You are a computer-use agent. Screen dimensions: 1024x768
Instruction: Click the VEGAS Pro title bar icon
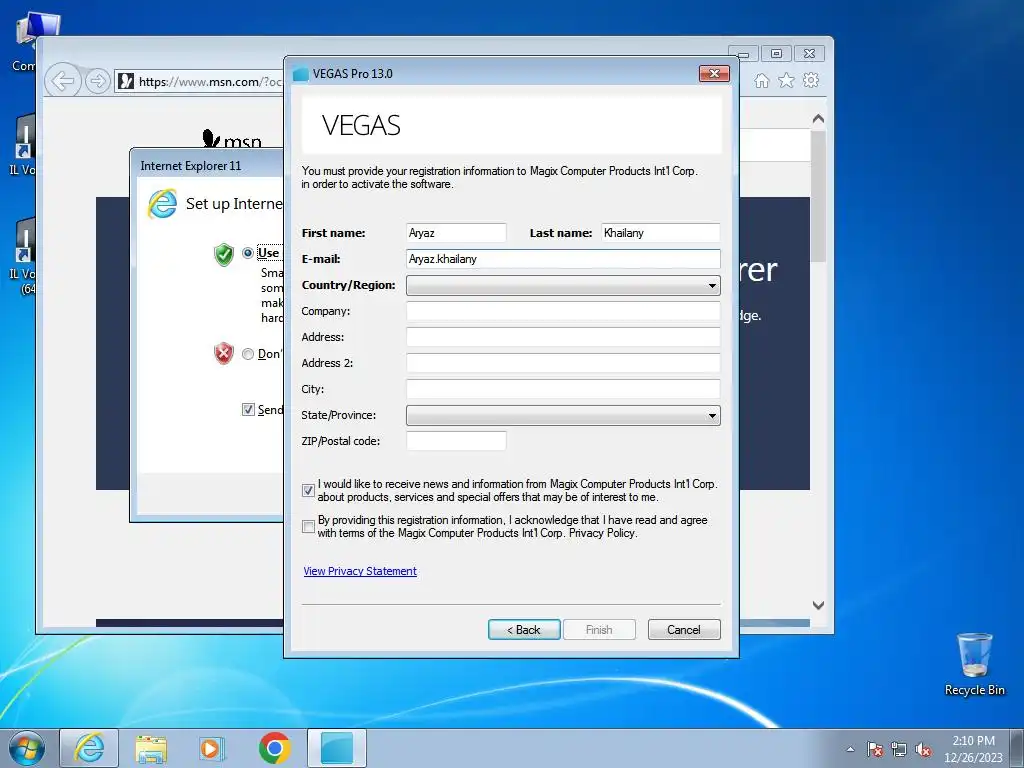pyautogui.click(x=300, y=74)
